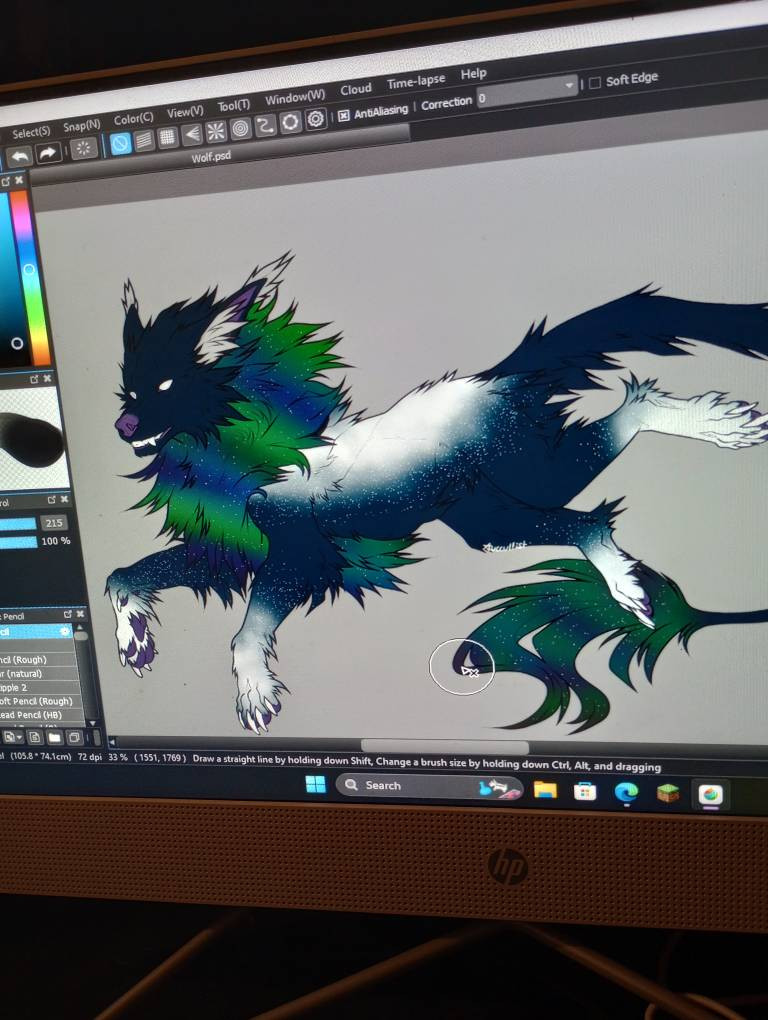
Task: Click the brush folder icon
Action: (55, 737)
